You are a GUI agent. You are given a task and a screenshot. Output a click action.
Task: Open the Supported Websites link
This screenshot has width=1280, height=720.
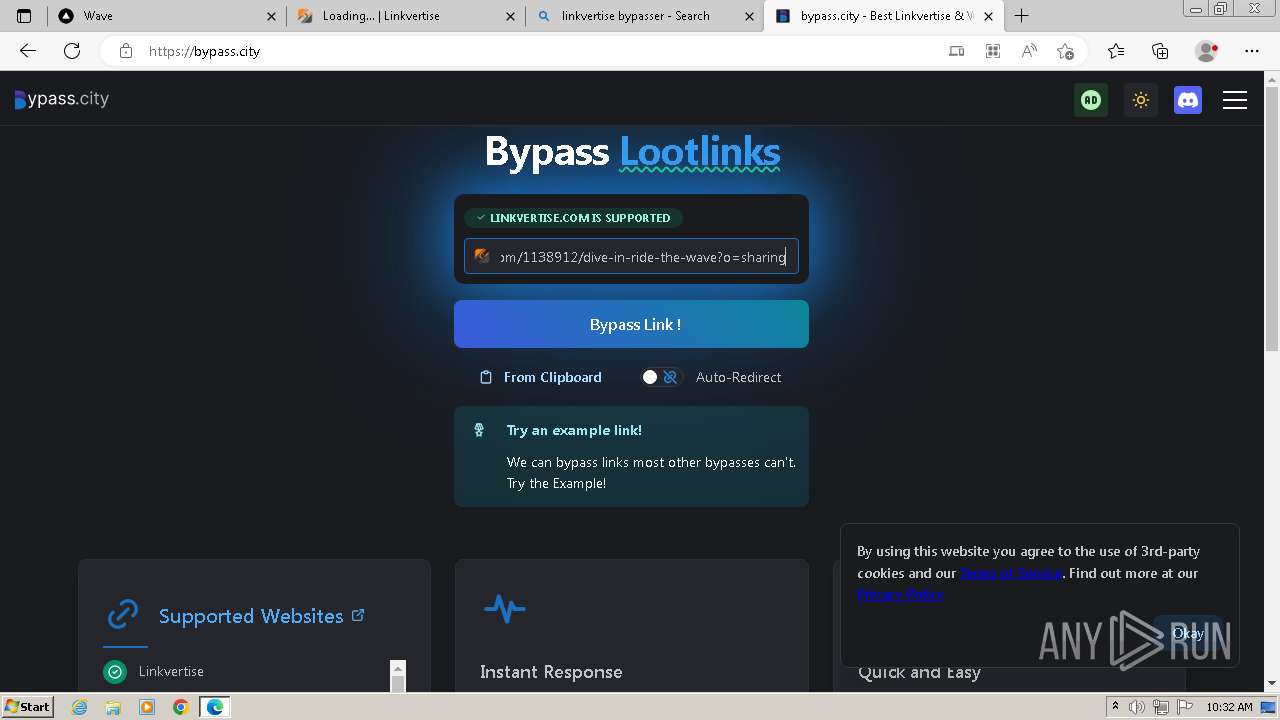pyautogui.click(x=251, y=616)
